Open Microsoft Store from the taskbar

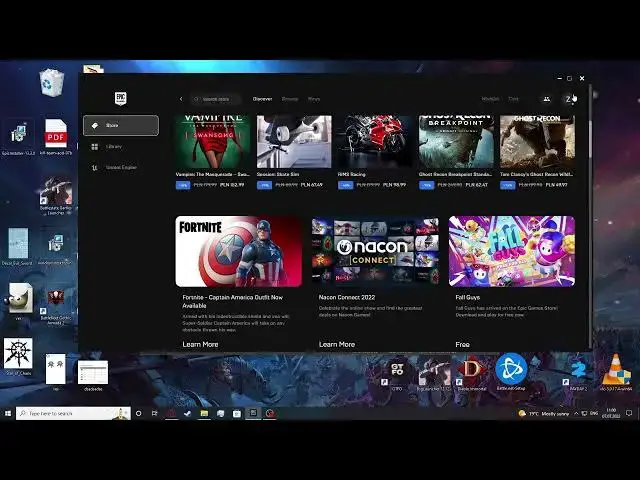(237, 413)
